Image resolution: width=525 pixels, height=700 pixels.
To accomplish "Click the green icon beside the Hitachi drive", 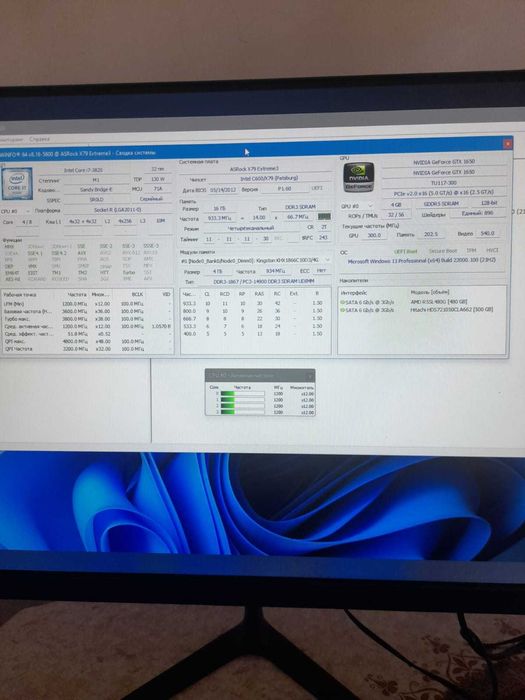I will (343, 309).
